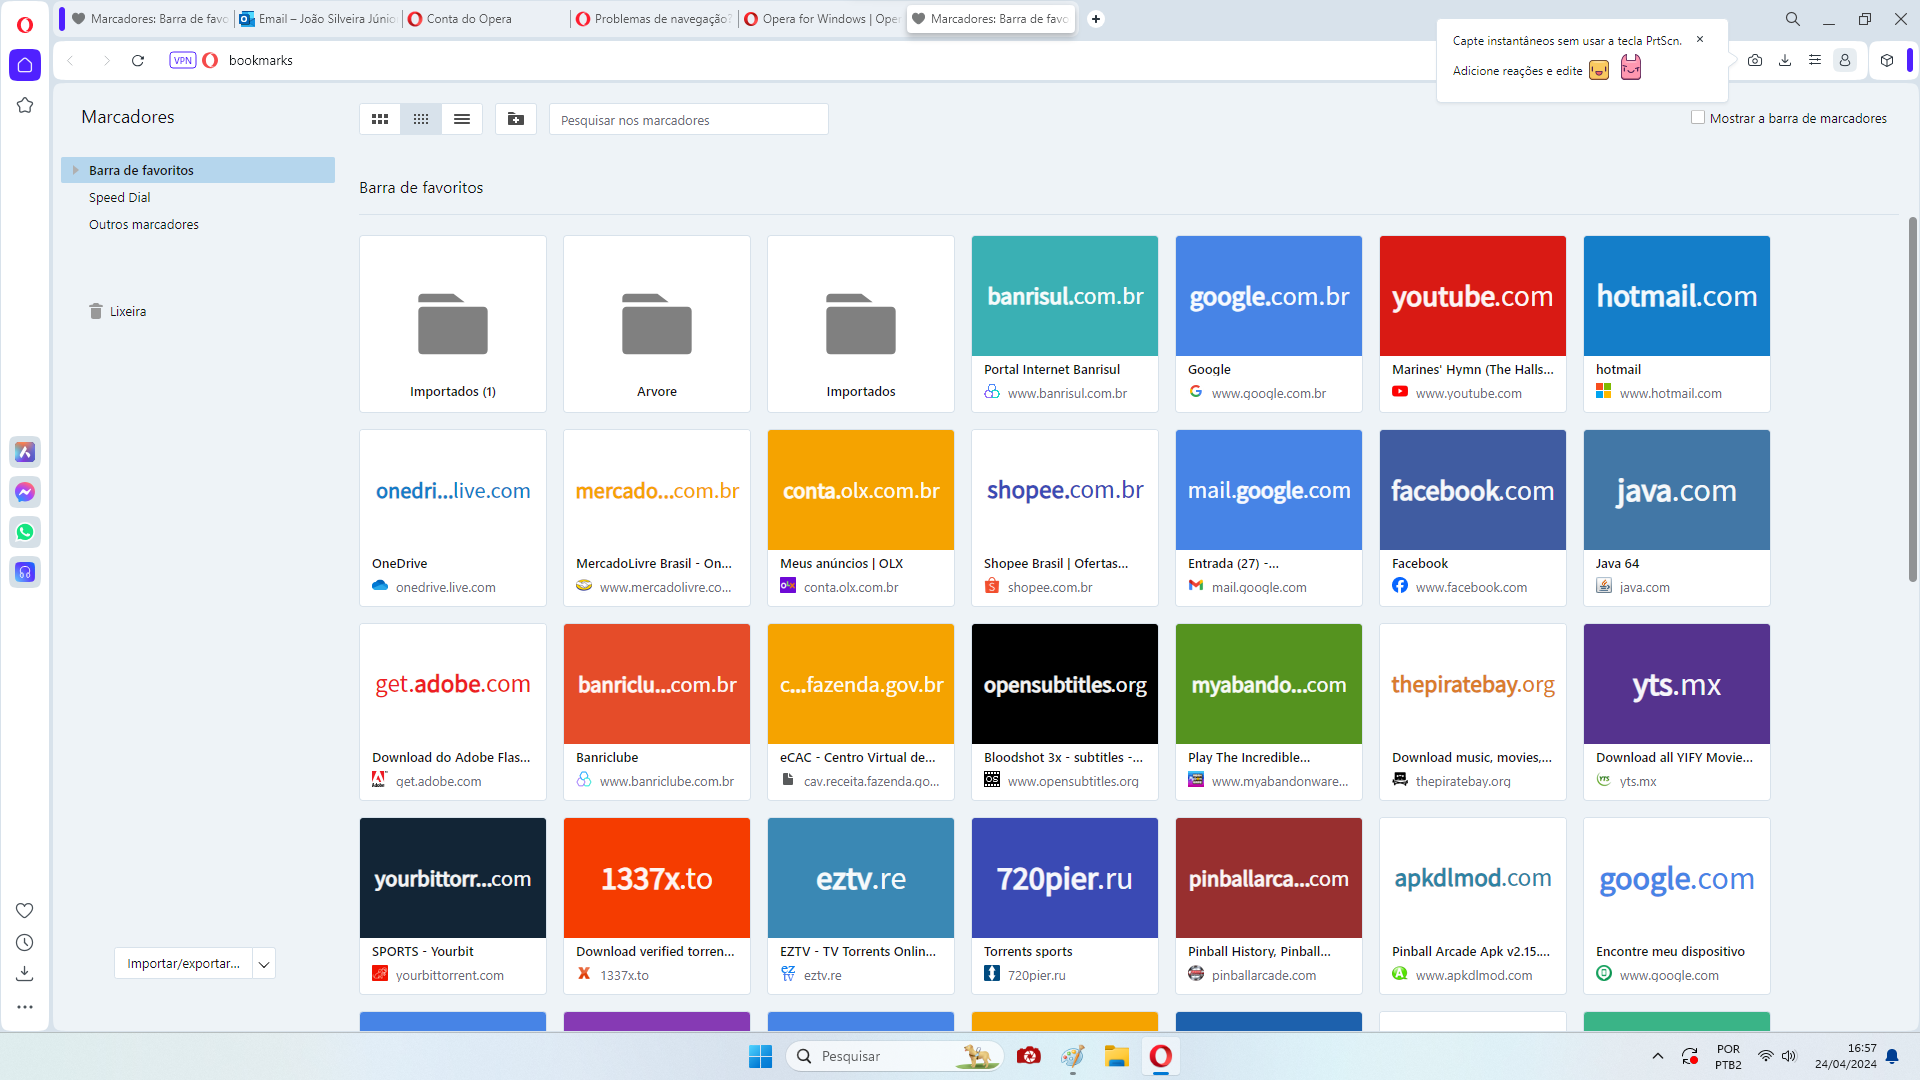This screenshot has height=1080, width=1920.
Task: Click the Home sidebar icon
Action: pos(25,65)
